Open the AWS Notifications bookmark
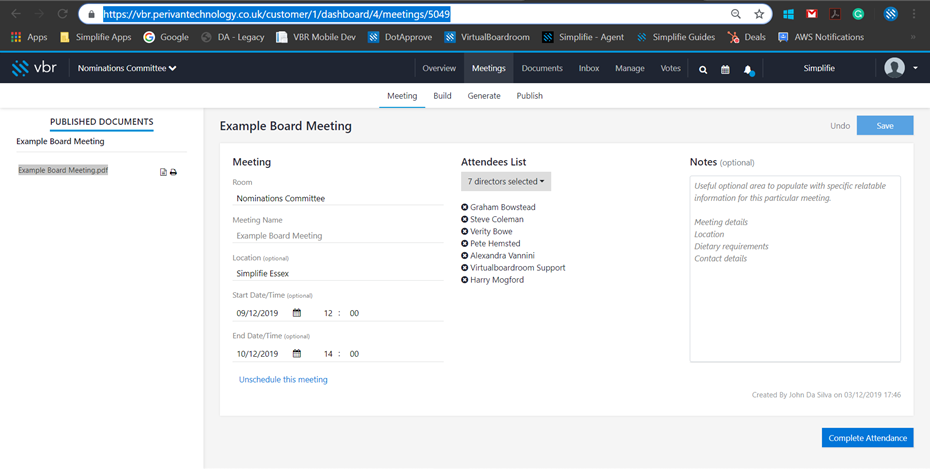 pos(821,37)
